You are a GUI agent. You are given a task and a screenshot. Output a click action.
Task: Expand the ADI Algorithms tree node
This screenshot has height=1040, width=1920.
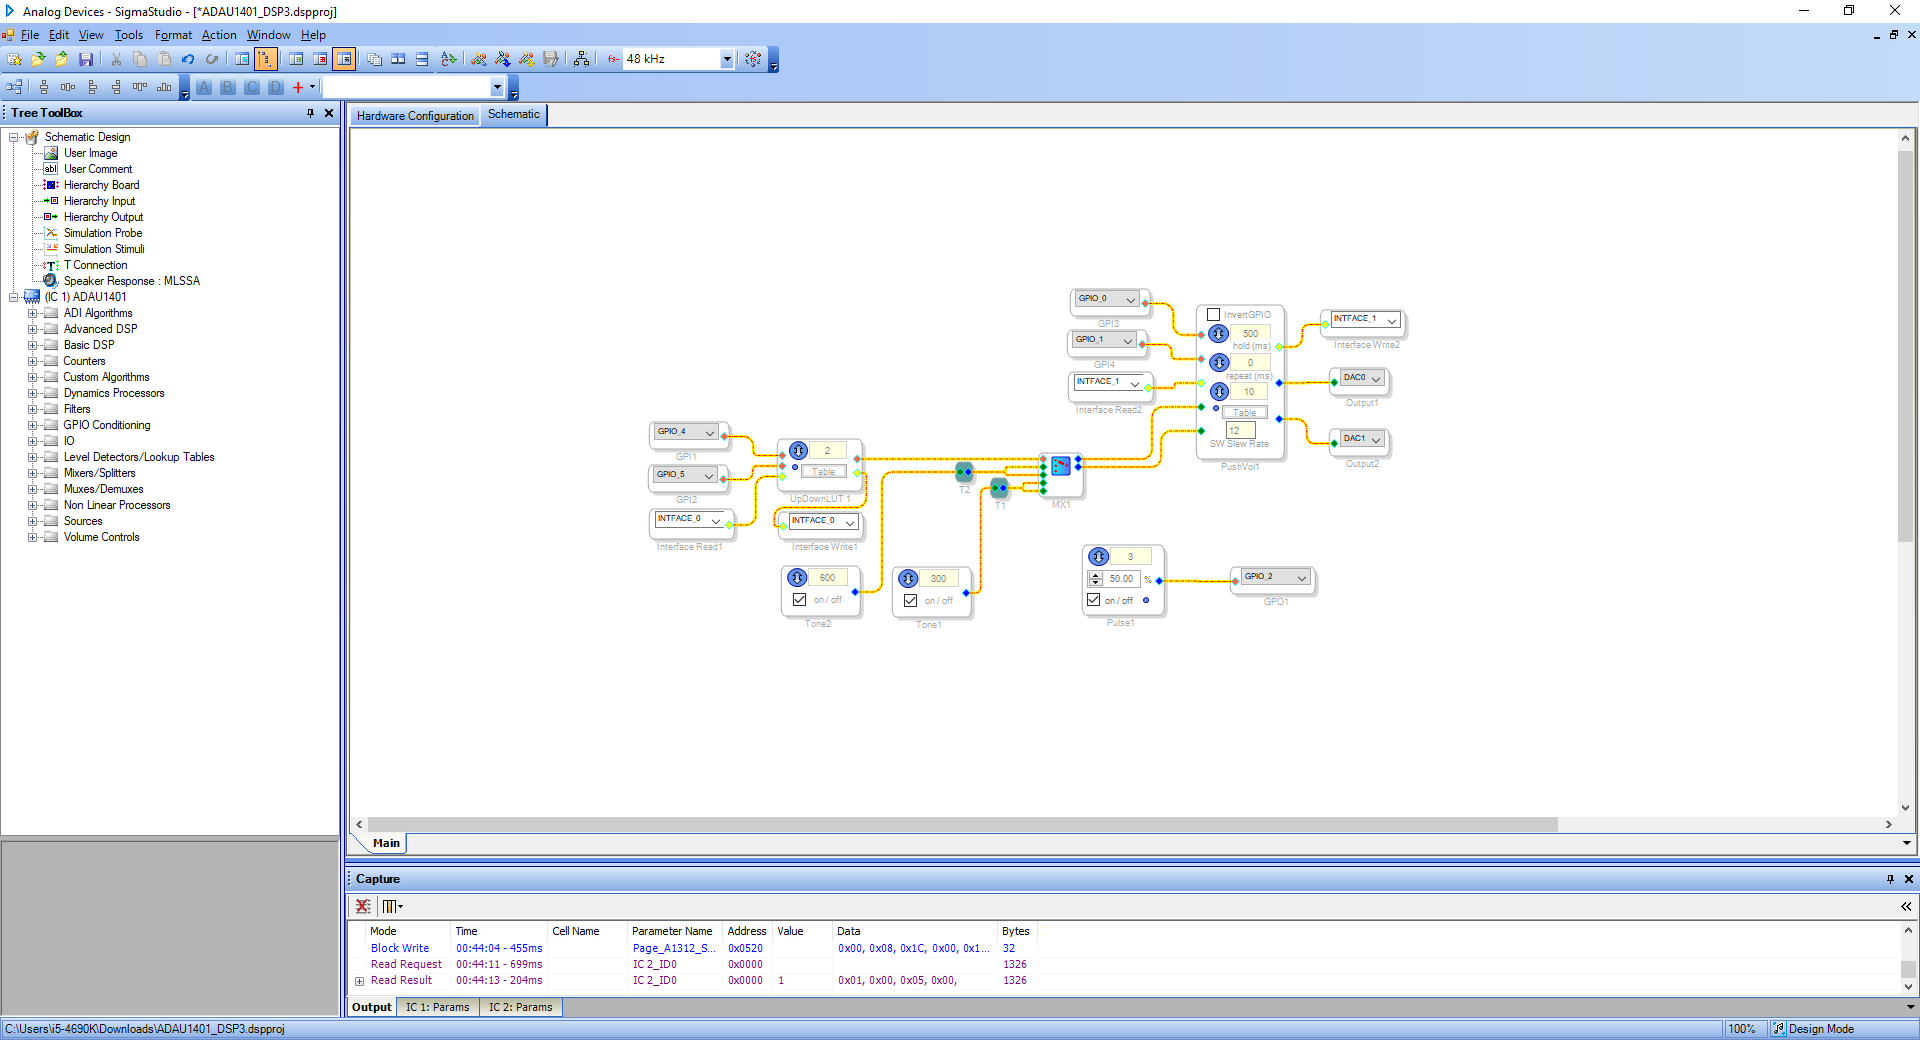[33, 313]
